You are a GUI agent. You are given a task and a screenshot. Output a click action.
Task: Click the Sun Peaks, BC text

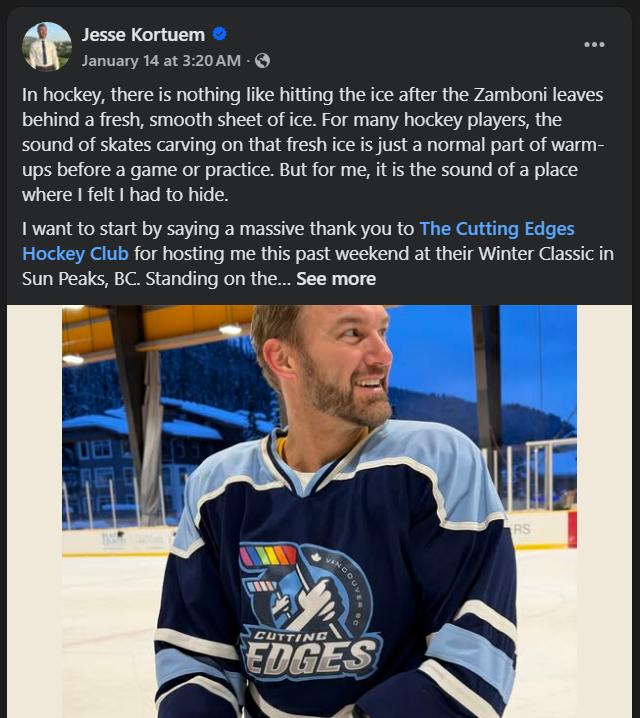[82, 279]
